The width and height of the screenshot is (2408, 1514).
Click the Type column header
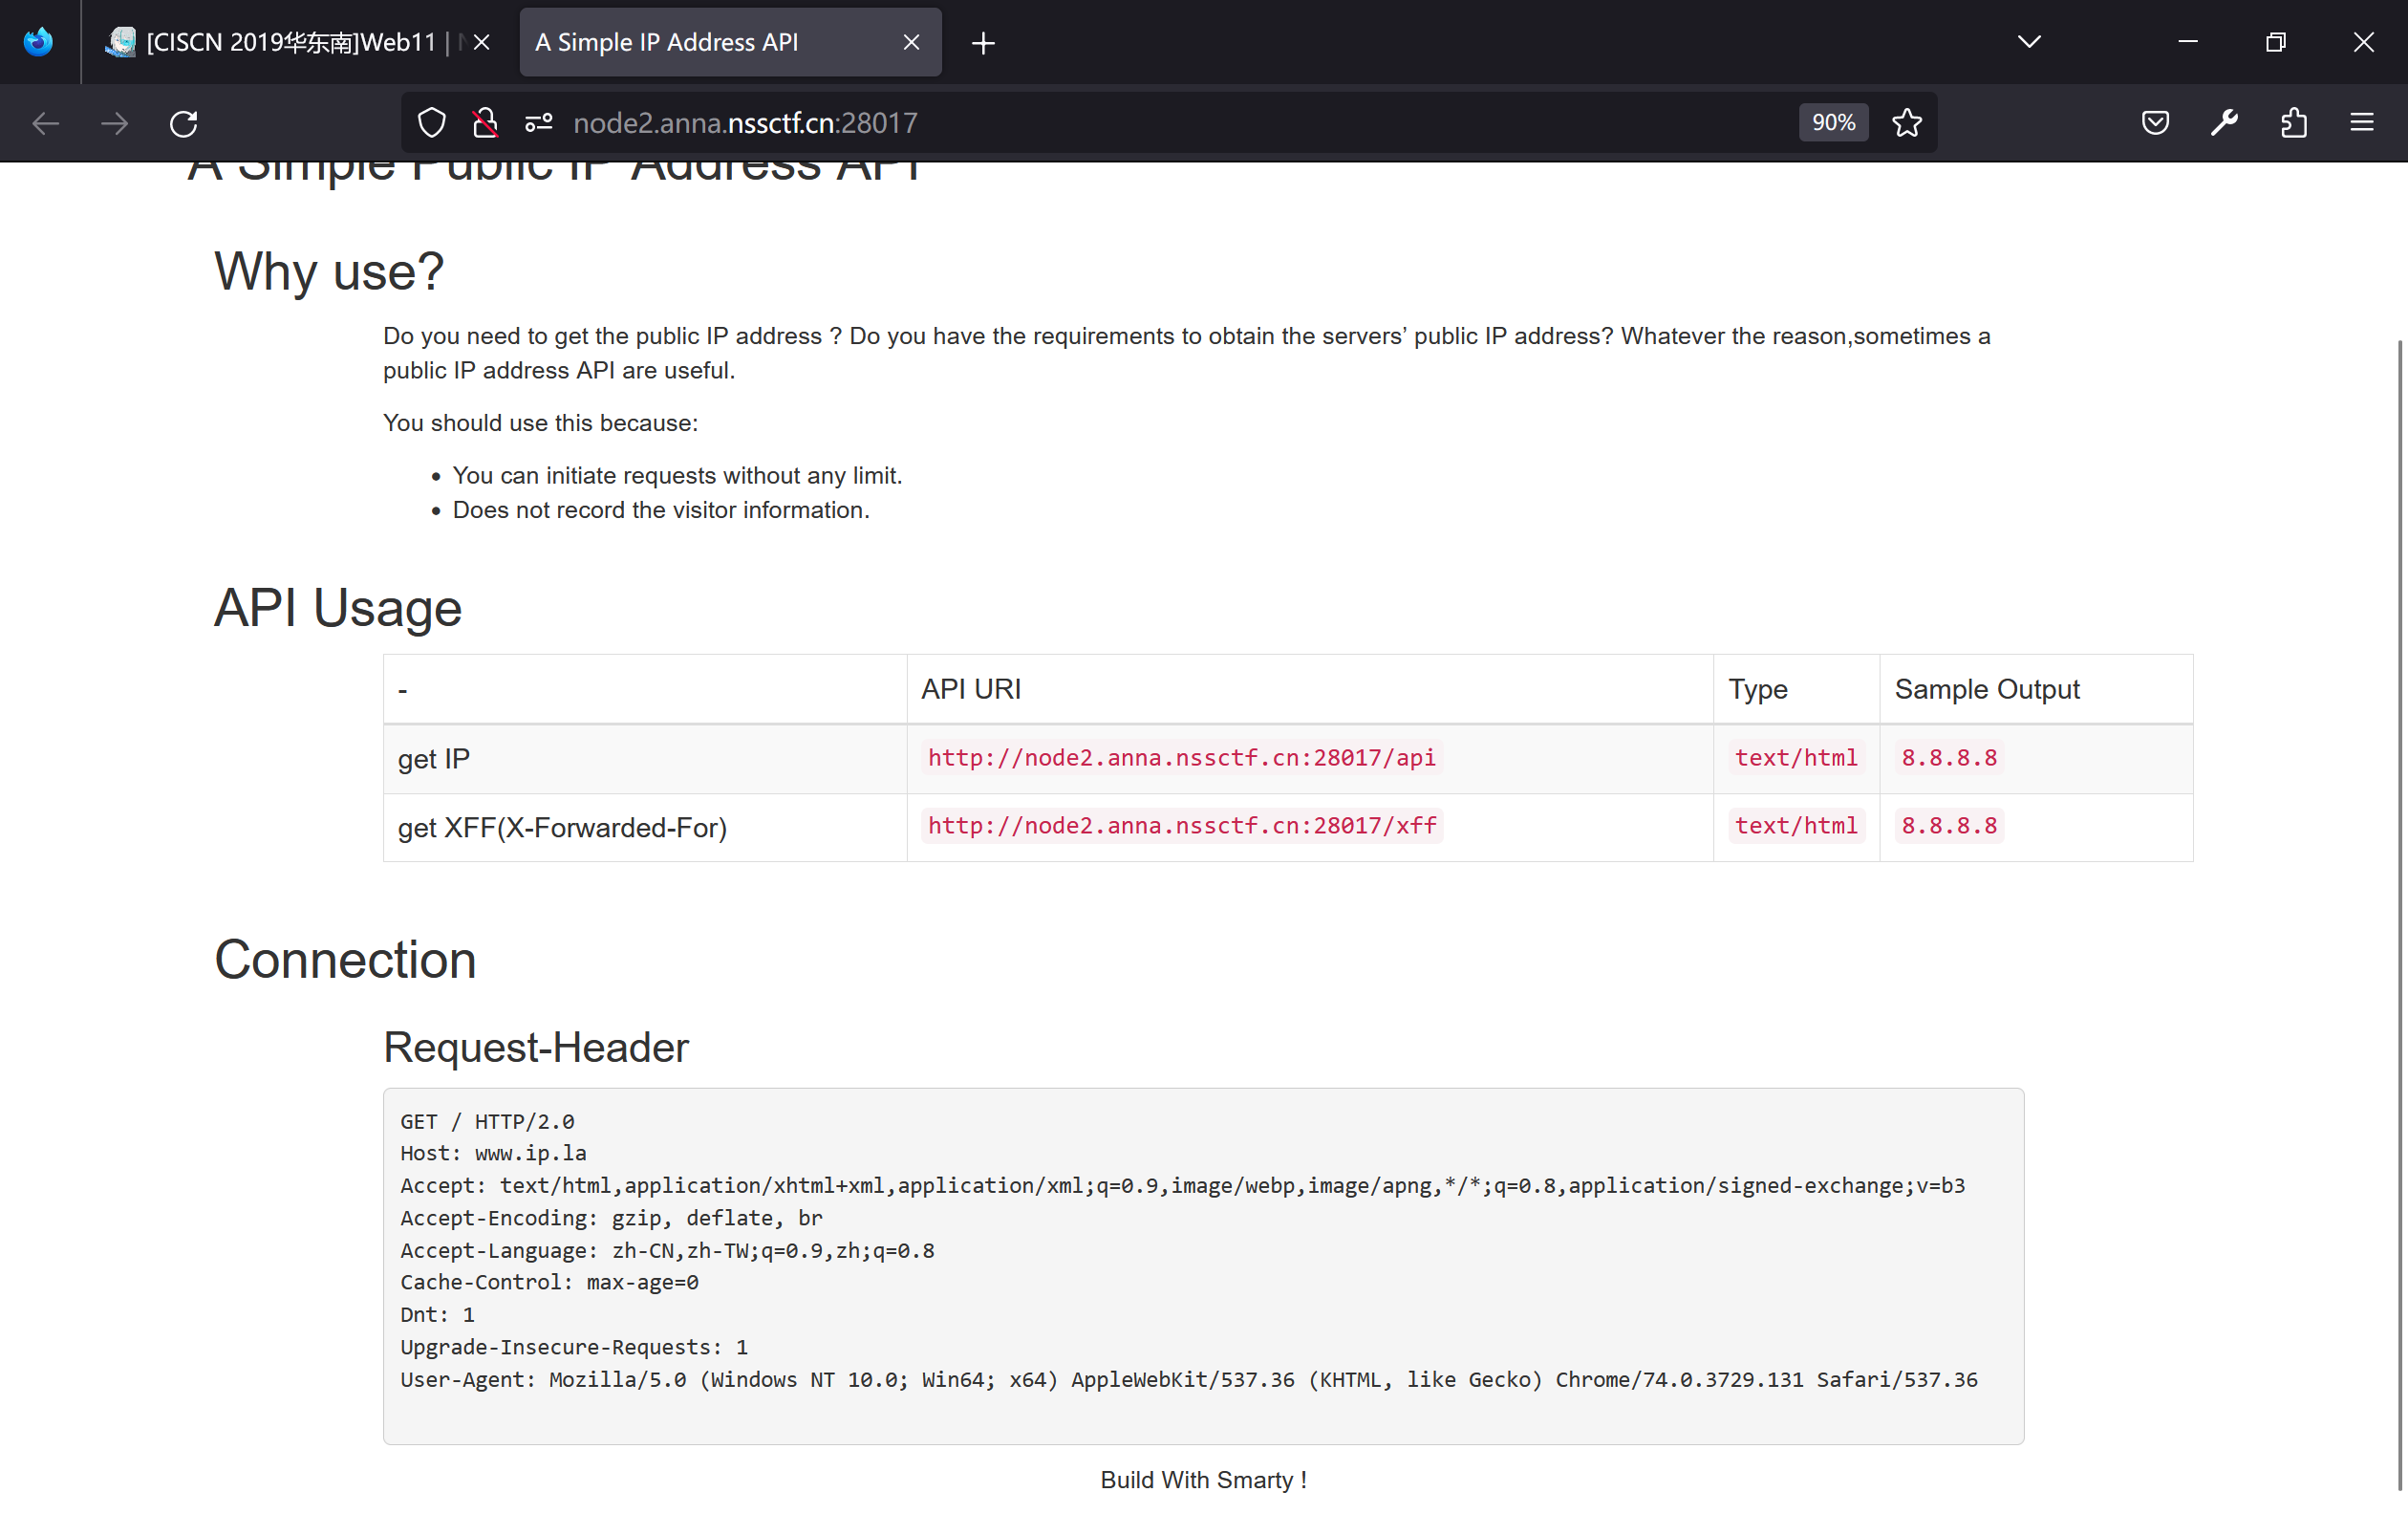click(1796, 689)
